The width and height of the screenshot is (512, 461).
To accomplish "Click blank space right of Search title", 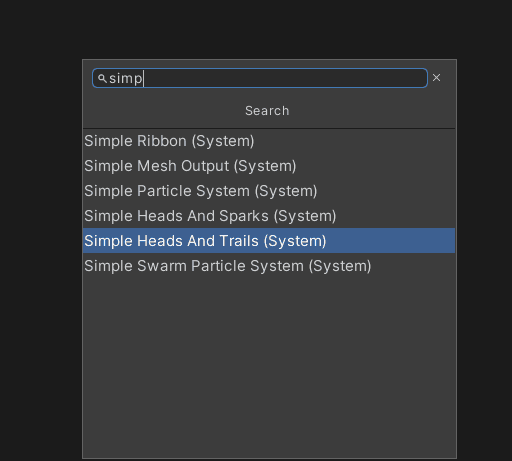I will [372, 111].
